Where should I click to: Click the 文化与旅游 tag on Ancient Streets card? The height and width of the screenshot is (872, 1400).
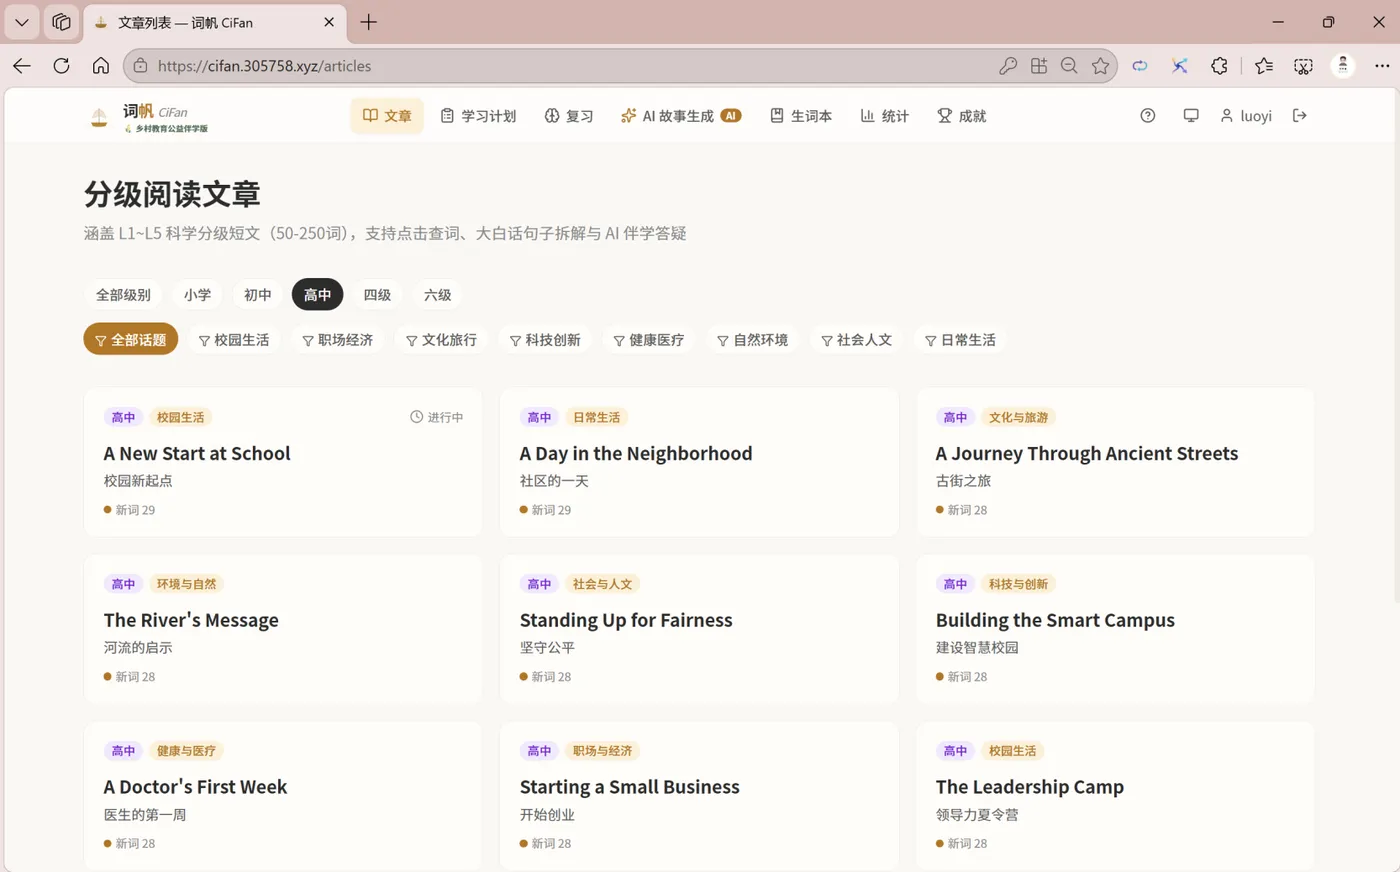pos(1018,417)
